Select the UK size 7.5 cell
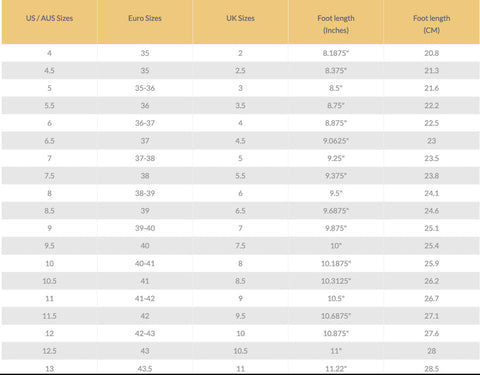The height and width of the screenshot is (375, 480). 240,246
